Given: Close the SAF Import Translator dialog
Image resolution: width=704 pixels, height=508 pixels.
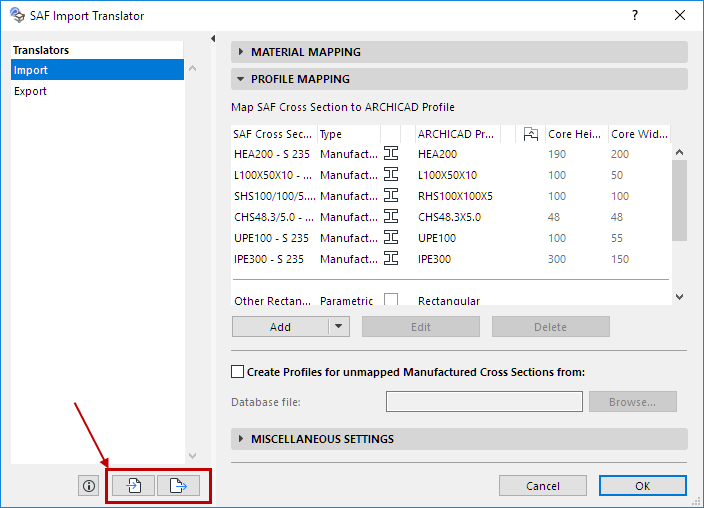Looking at the screenshot, I should pyautogui.click(x=680, y=15).
